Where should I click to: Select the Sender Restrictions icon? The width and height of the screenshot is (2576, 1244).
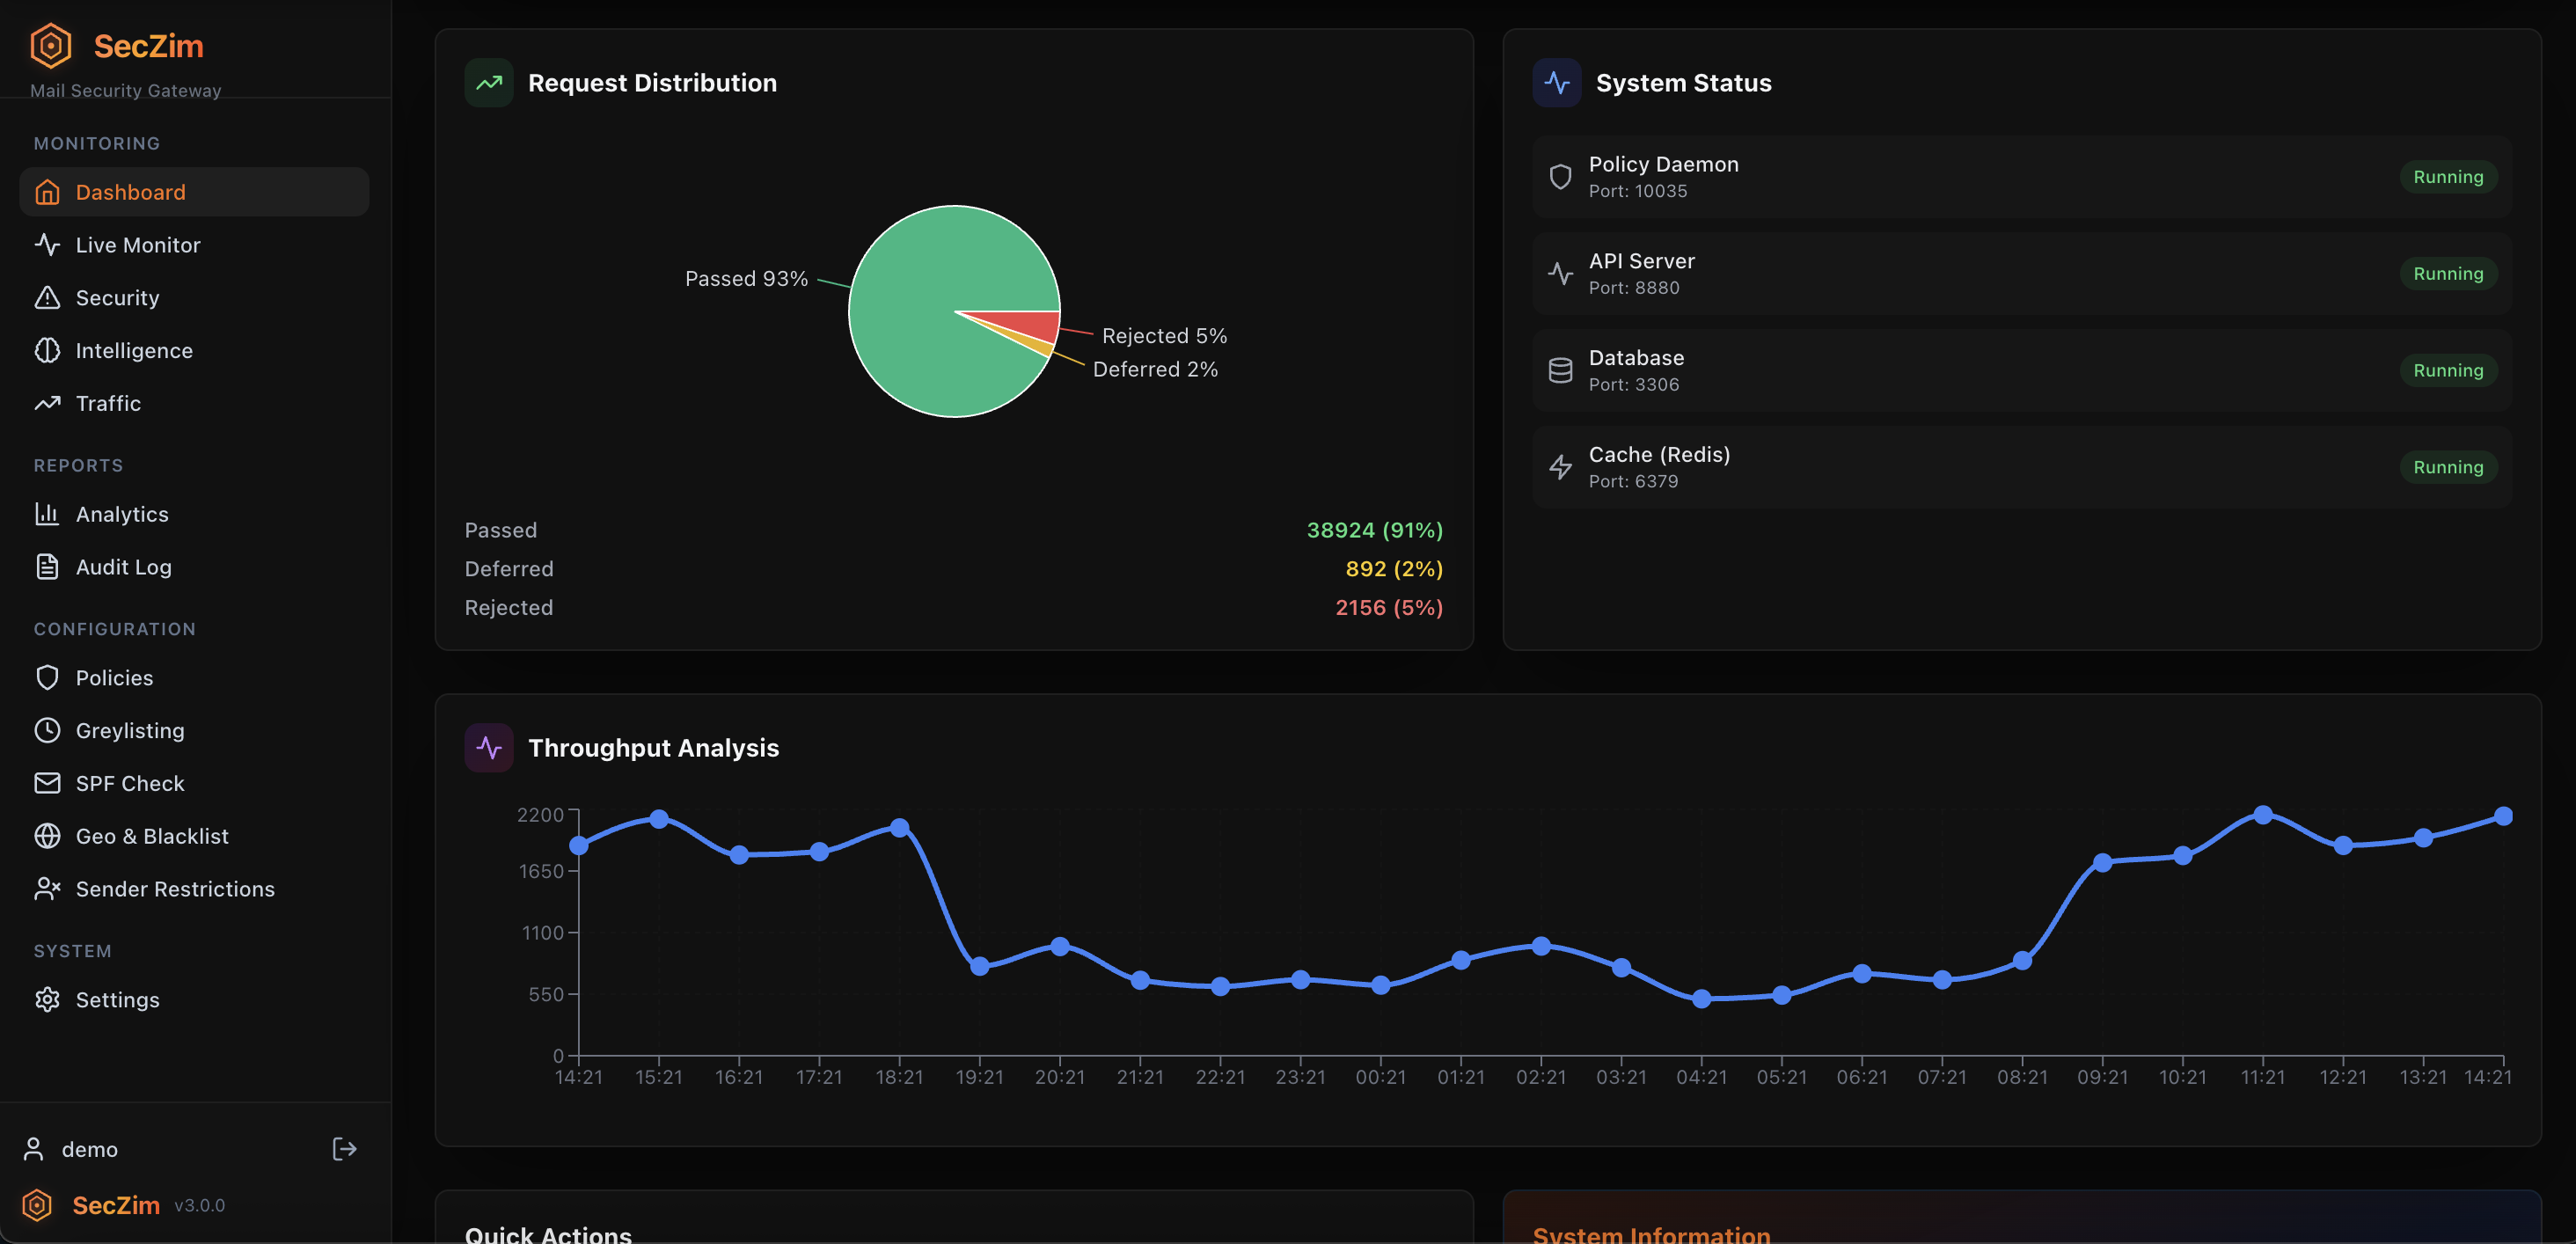[x=47, y=888]
